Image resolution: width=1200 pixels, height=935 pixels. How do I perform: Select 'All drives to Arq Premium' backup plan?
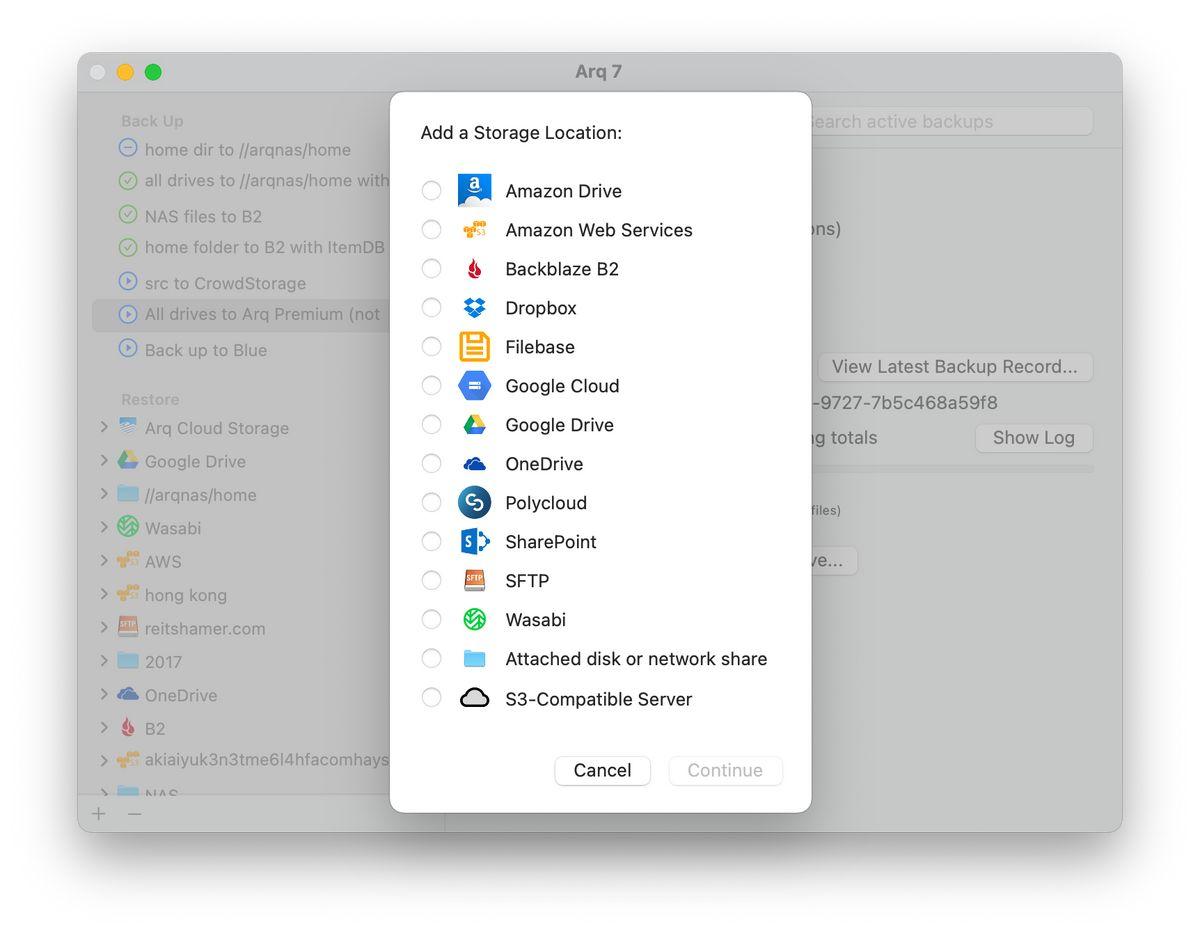[x=241, y=314]
